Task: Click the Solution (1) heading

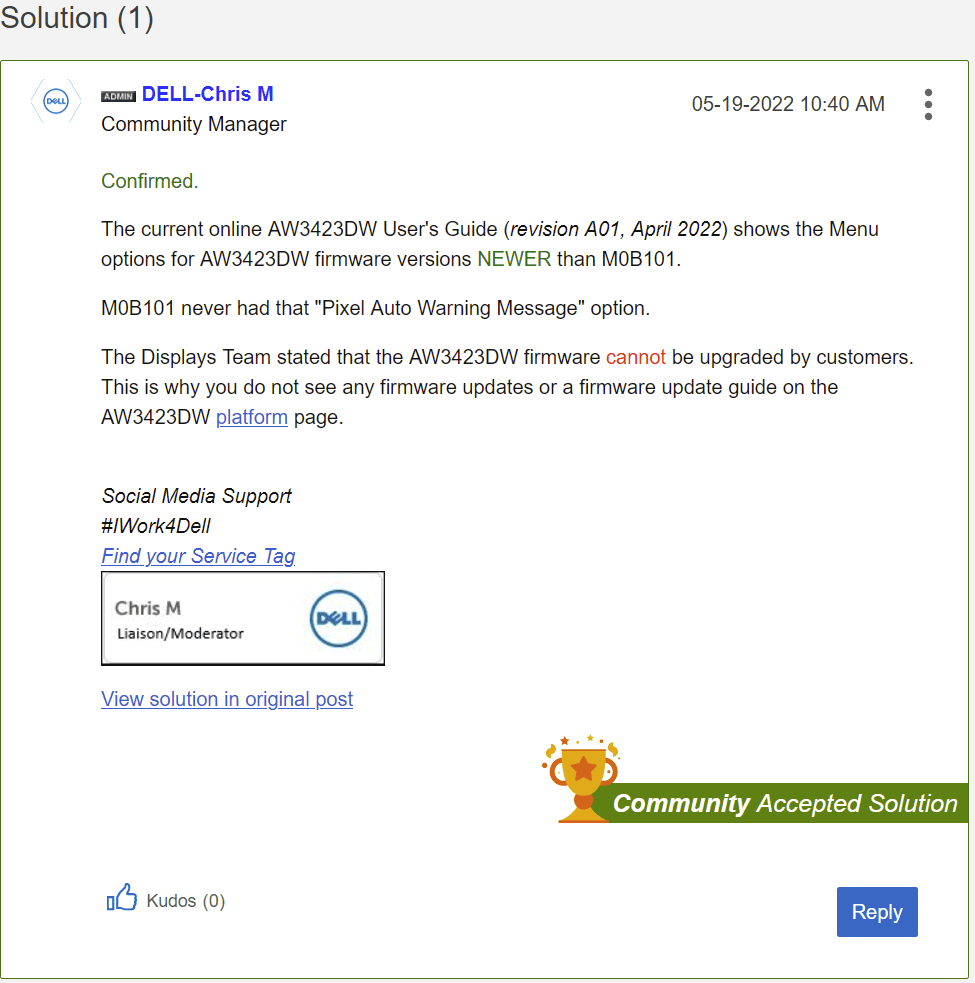Action: tap(77, 18)
